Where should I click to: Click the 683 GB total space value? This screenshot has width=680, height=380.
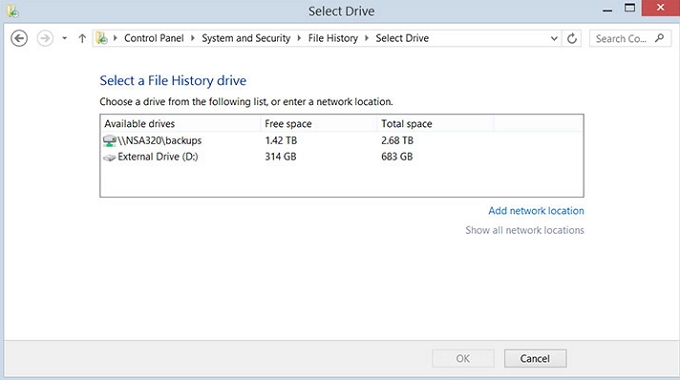397,157
